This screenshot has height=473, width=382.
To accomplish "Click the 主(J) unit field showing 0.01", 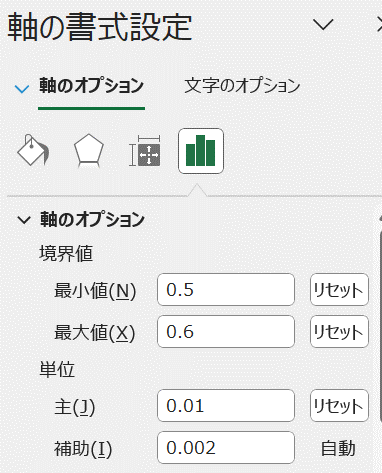I will click(x=226, y=405).
